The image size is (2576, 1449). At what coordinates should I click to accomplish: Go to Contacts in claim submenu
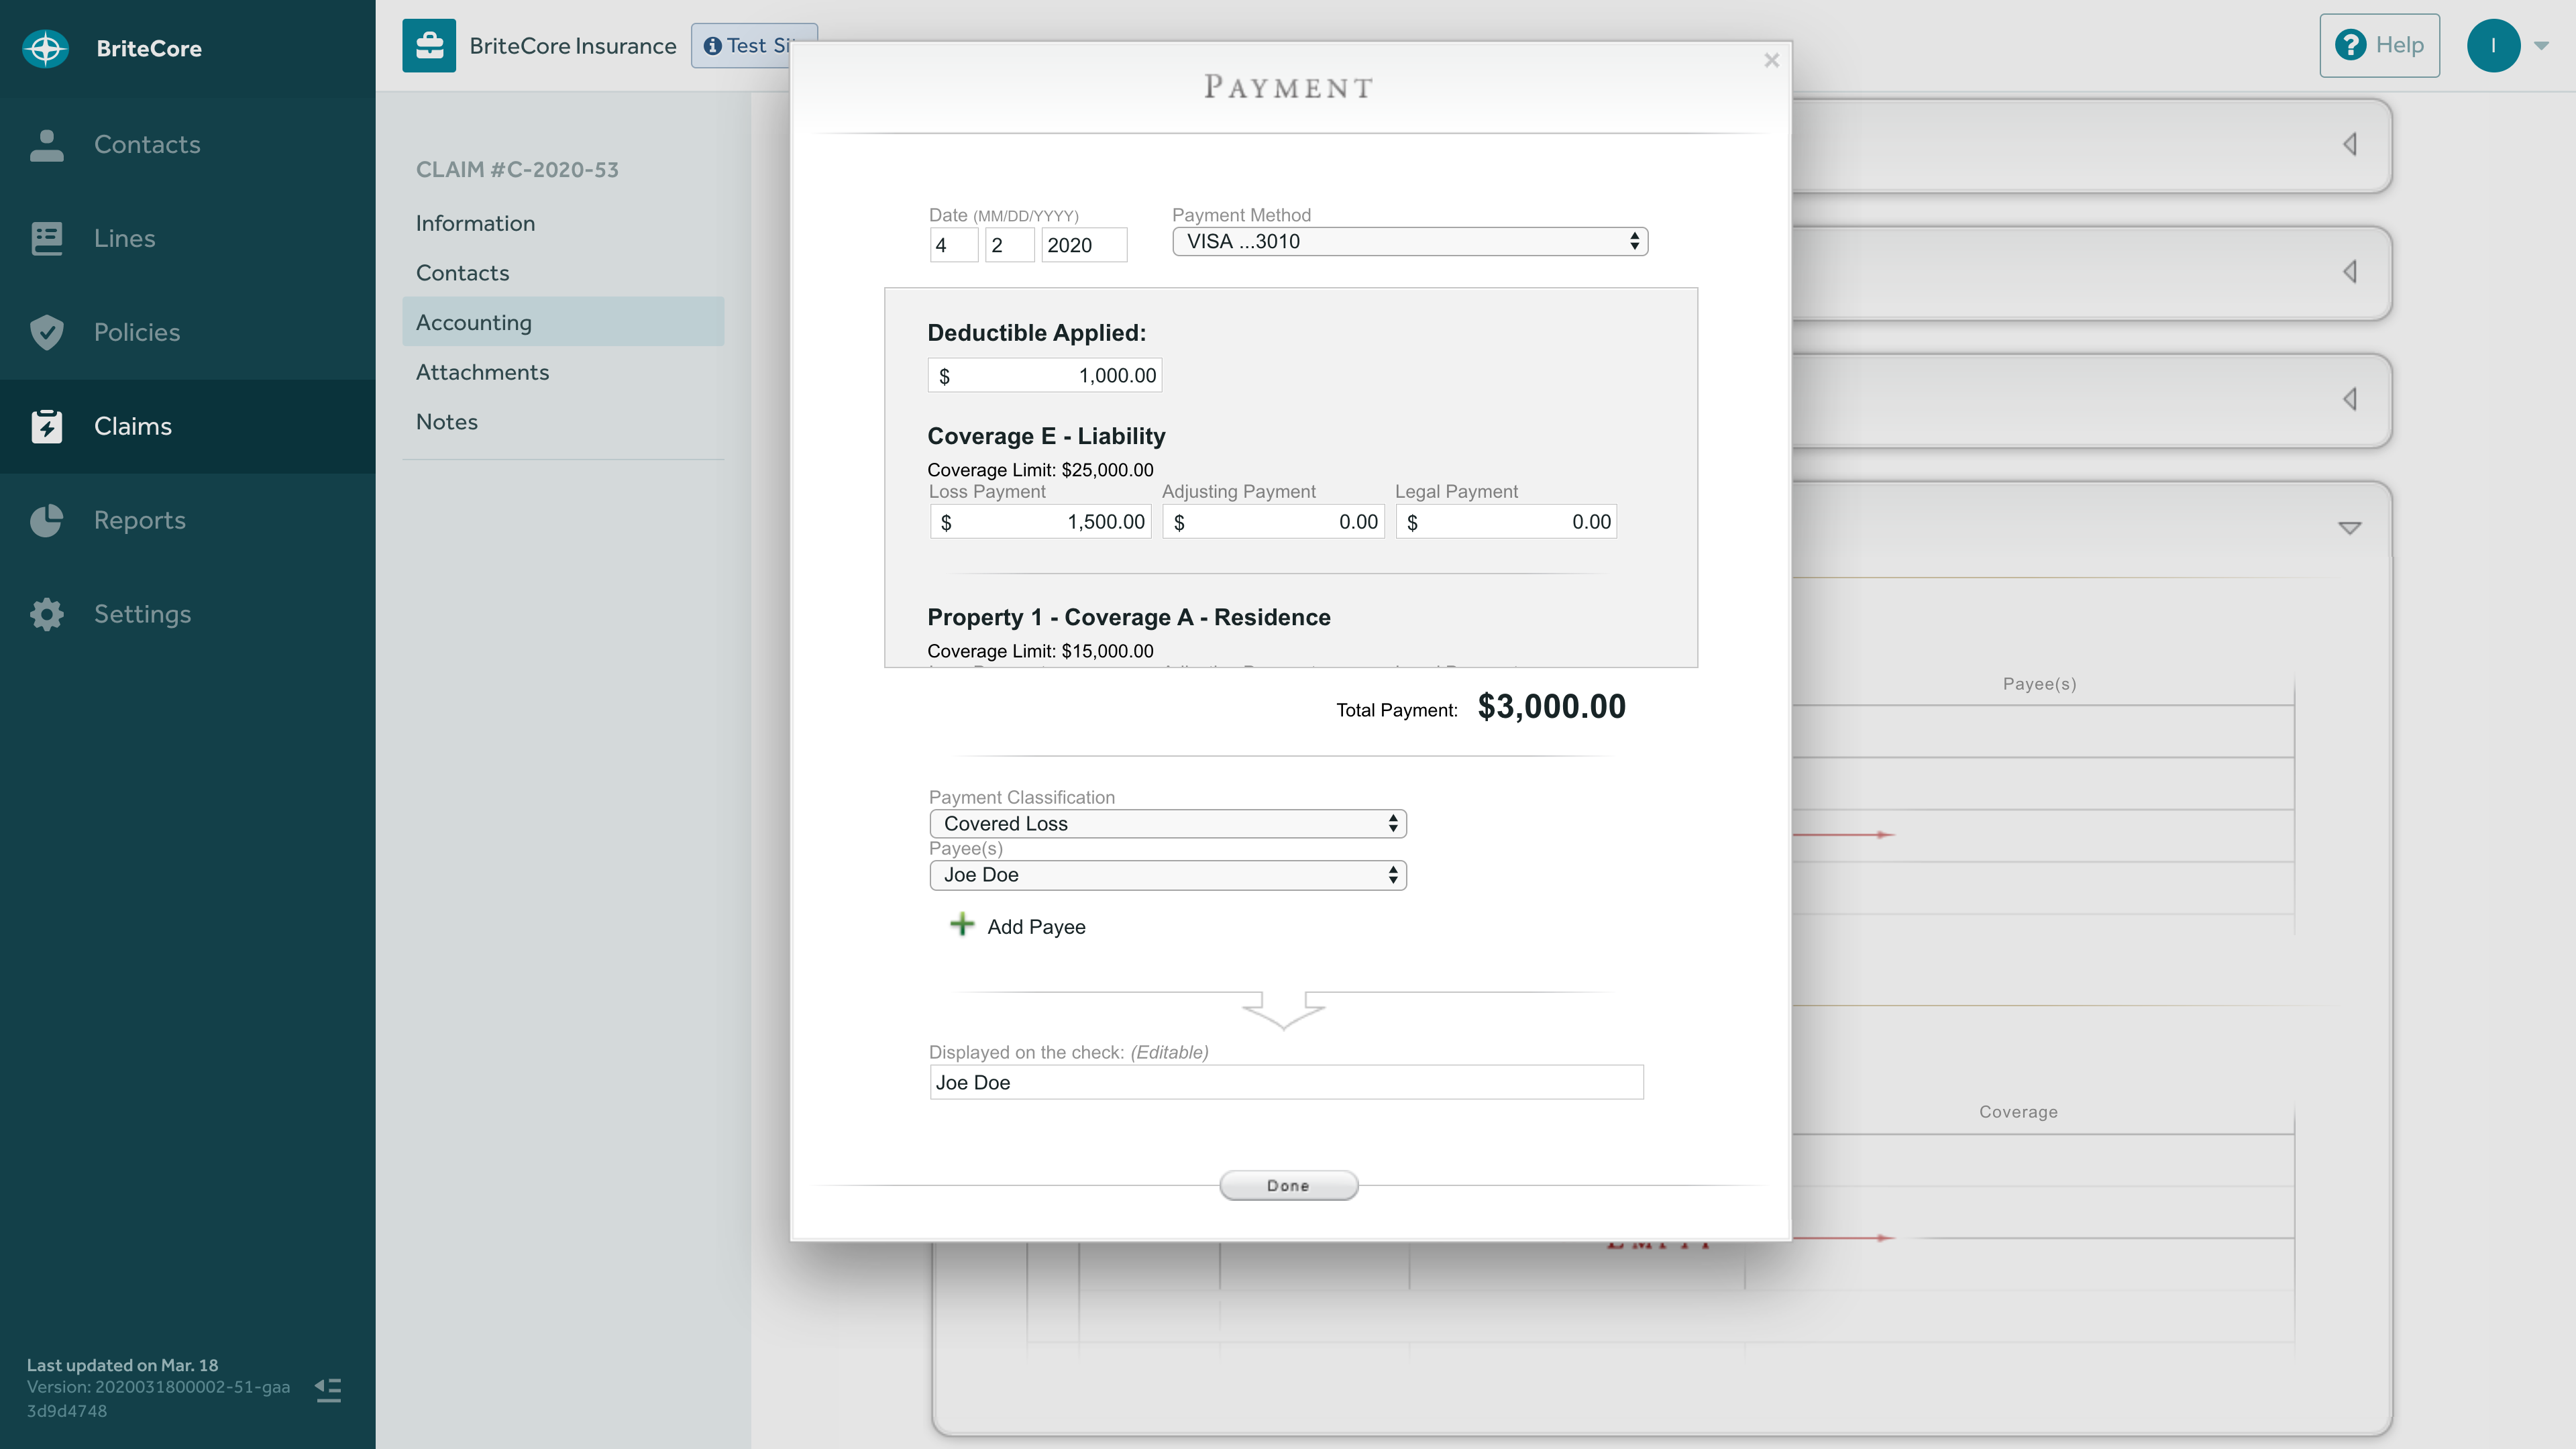pos(462,273)
